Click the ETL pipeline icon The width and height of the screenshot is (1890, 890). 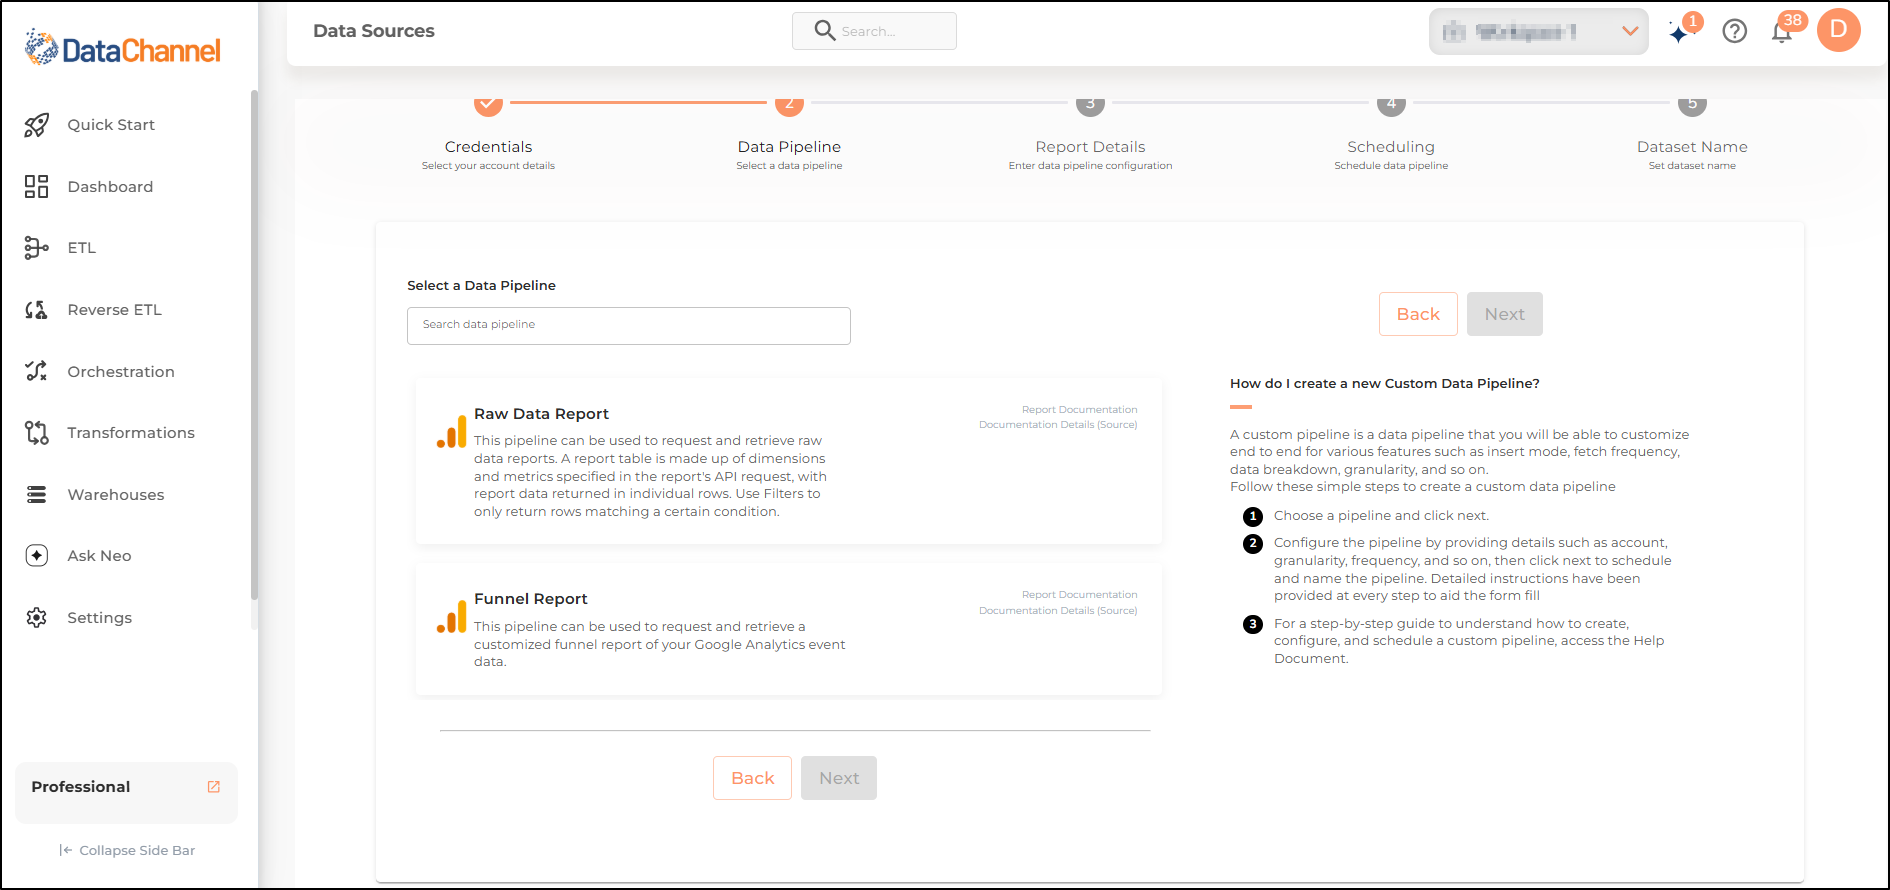point(37,248)
